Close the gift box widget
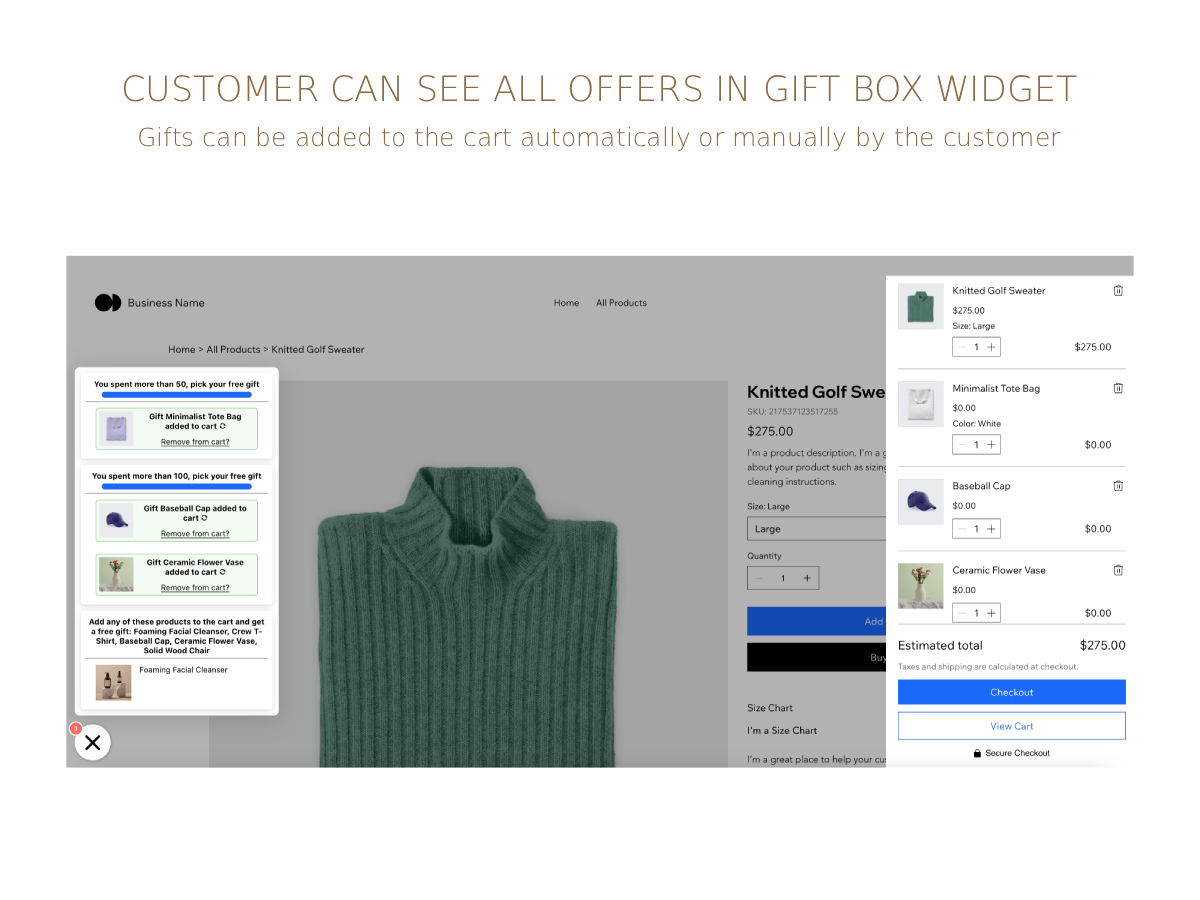This screenshot has width=1200, height=900. click(93, 742)
